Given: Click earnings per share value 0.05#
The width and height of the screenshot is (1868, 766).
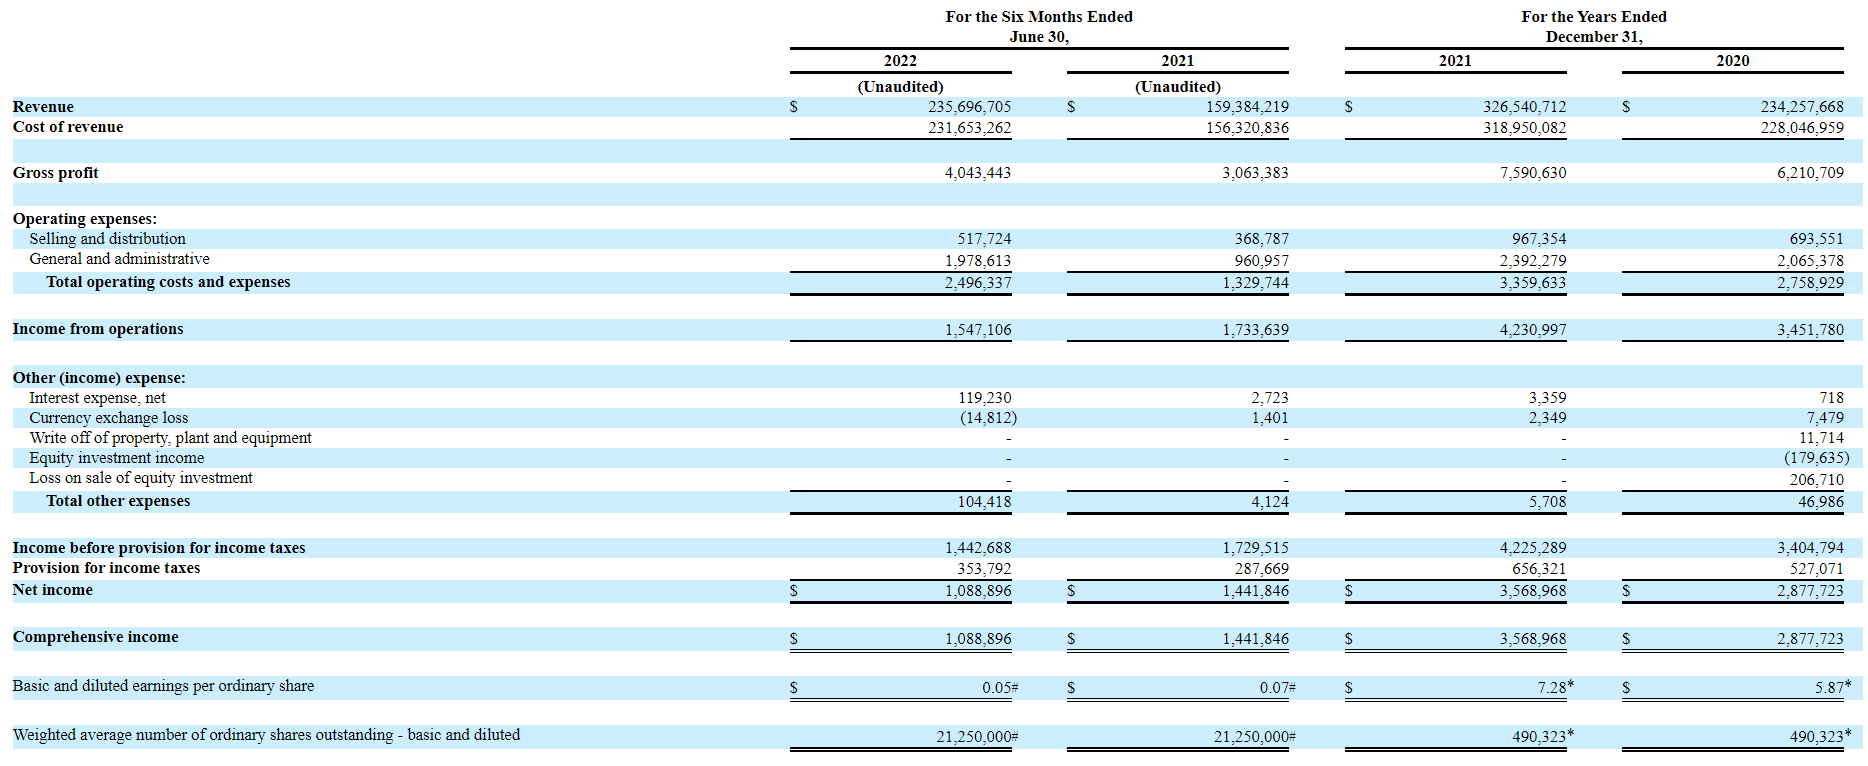Looking at the screenshot, I should tap(1000, 688).
